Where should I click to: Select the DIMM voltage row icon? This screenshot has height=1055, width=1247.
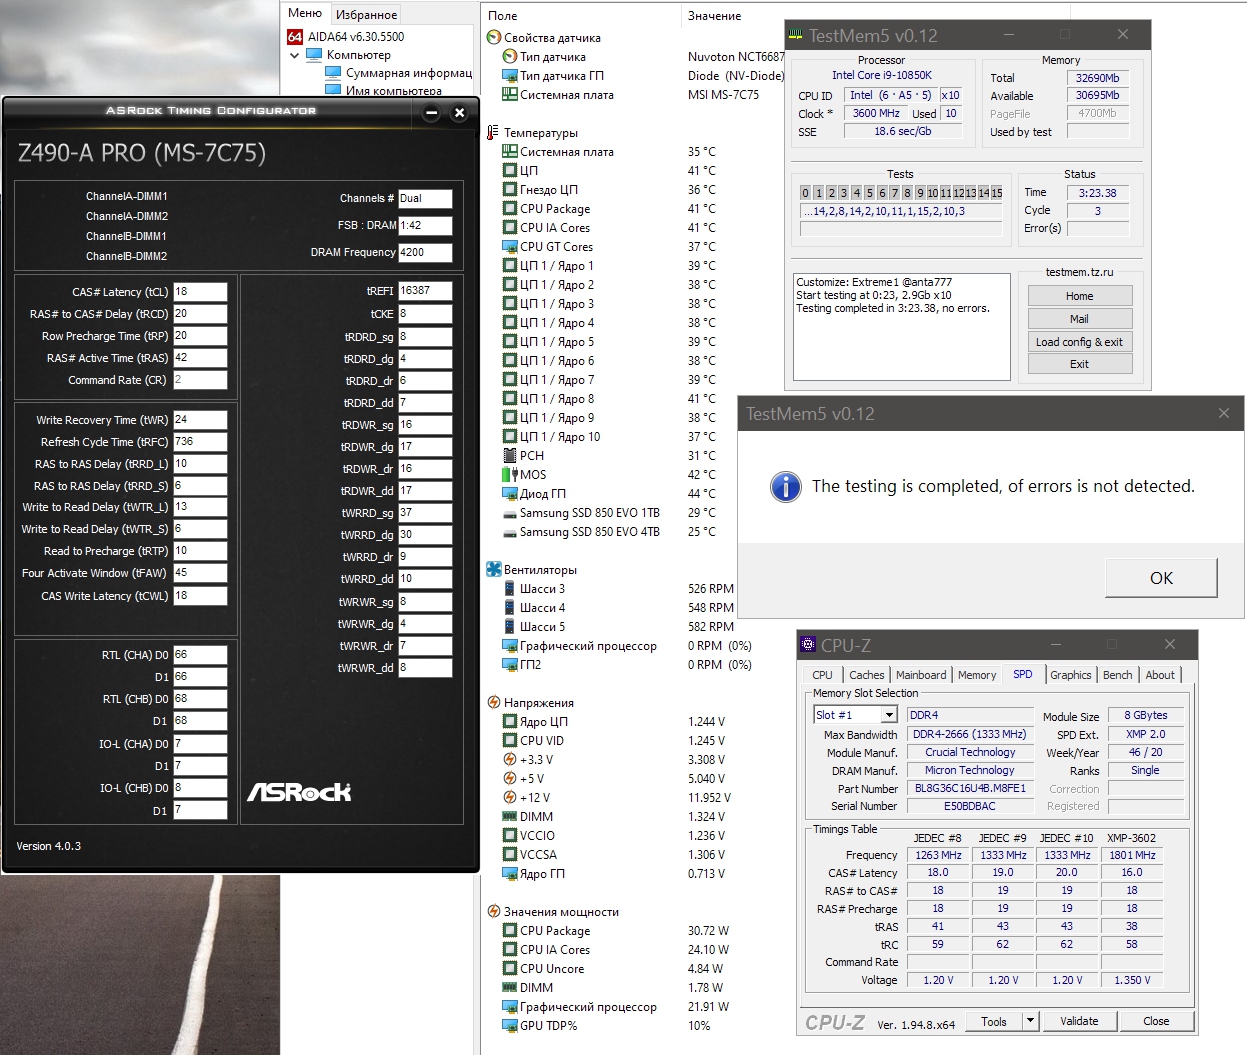point(509,817)
